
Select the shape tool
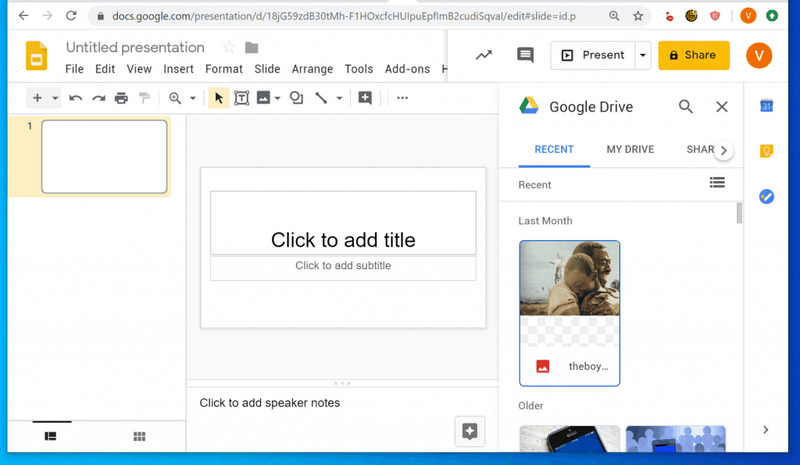pos(296,97)
